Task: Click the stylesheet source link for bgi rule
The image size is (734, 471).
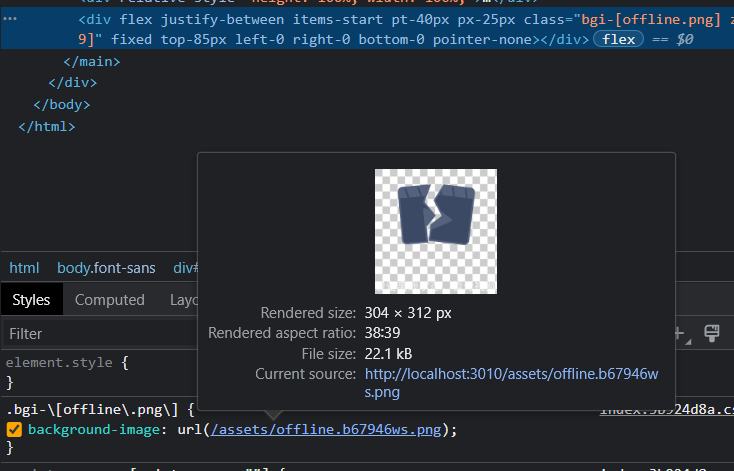Action: coord(667,410)
